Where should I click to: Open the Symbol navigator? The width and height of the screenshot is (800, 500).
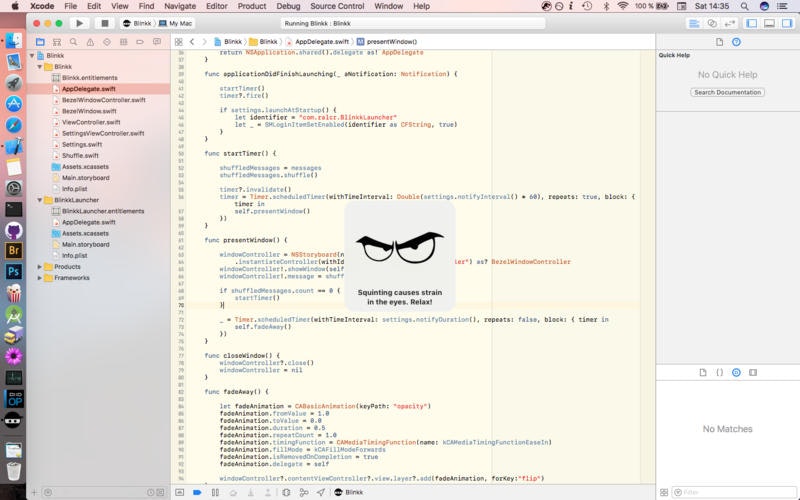pos(57,42)
